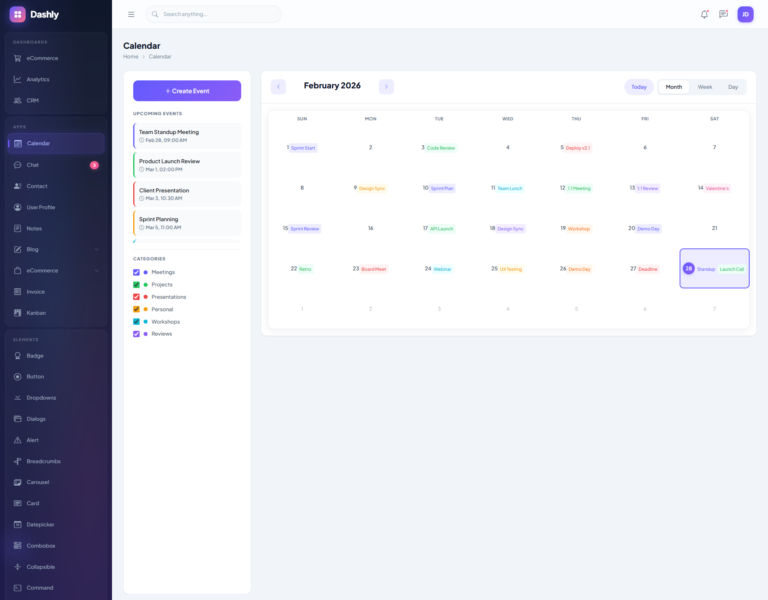Switch to Week view tab
The height and width of the screenshot is (600, 768).
(705, 87)
